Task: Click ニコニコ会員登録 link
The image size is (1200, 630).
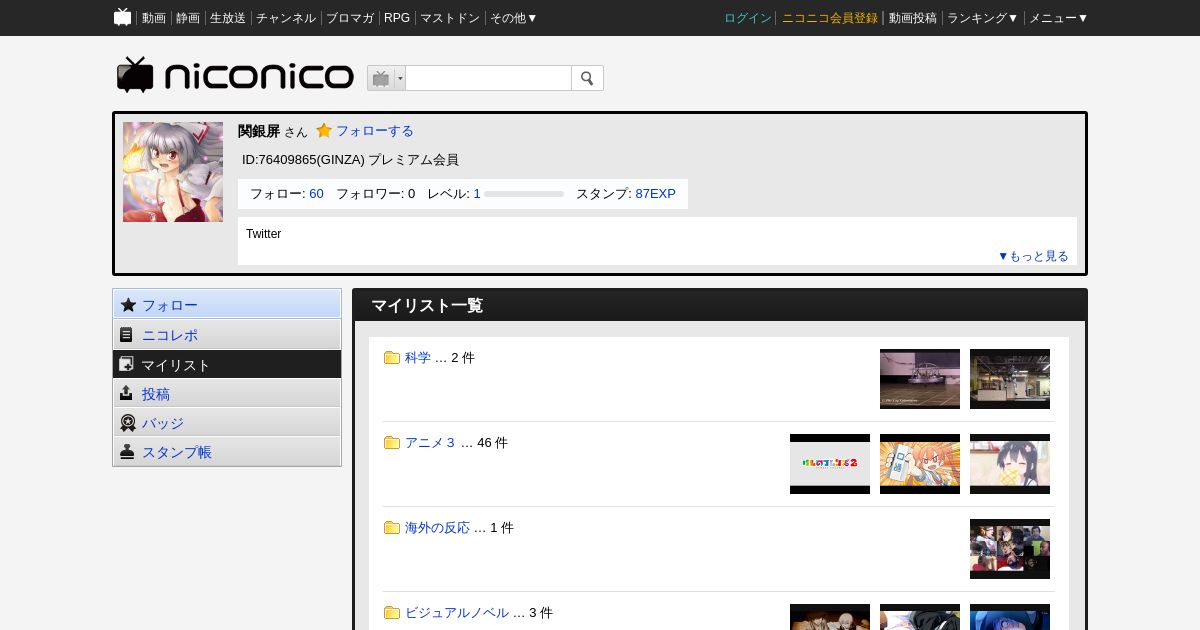Action: tap(830, 18)
